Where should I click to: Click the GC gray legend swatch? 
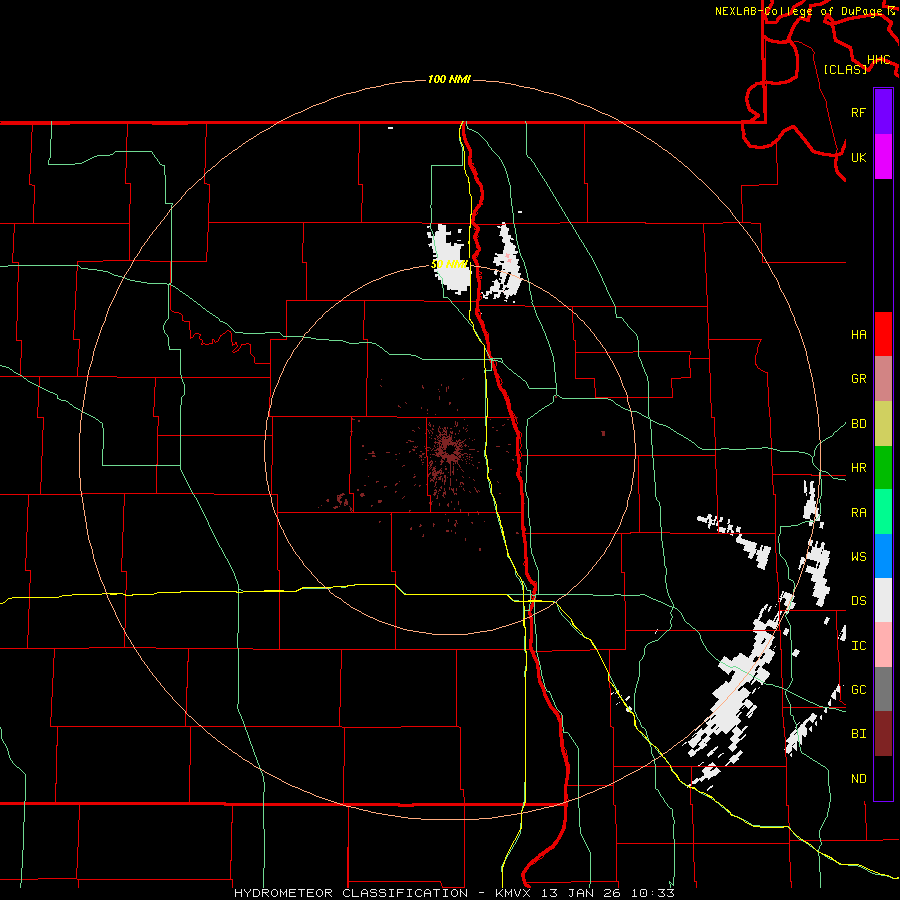pos(883,689)
